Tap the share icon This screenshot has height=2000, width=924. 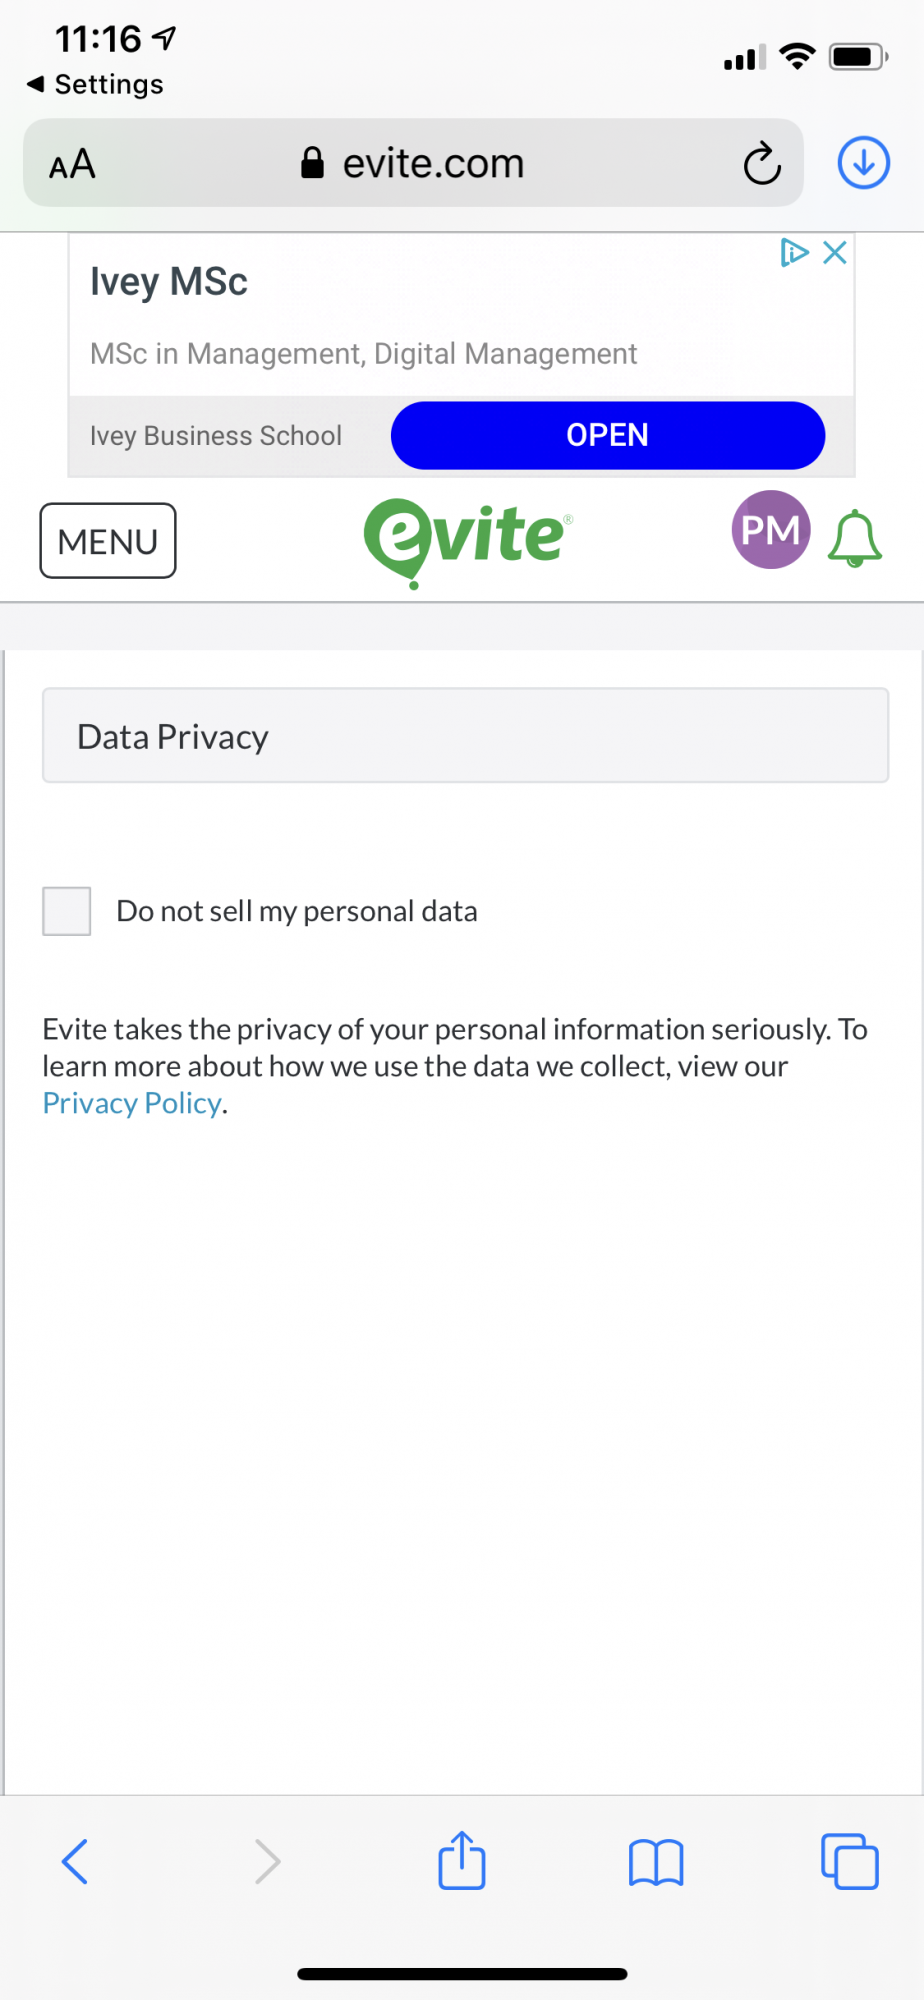[462, 1860]
